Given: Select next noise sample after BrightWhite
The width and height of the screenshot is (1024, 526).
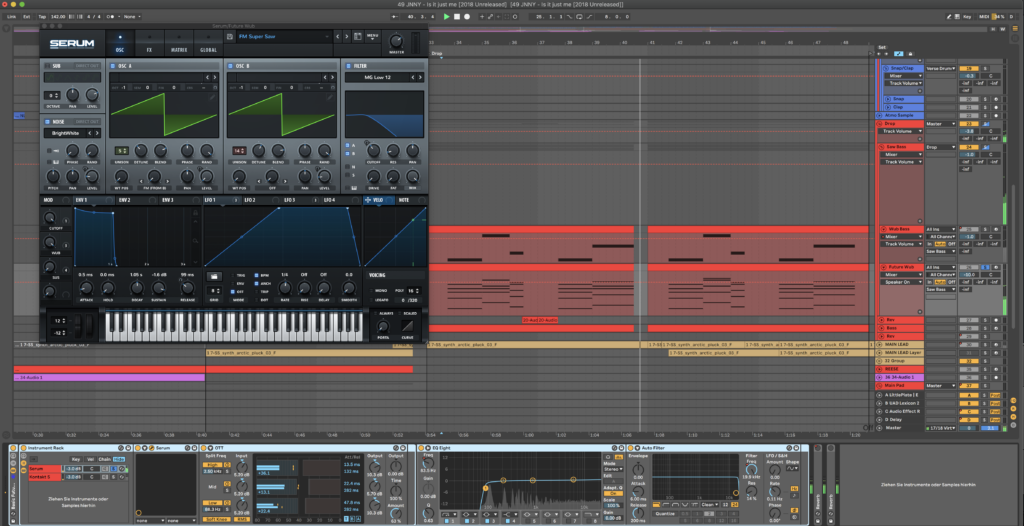Looking at the screenshot, I should 97,133.
